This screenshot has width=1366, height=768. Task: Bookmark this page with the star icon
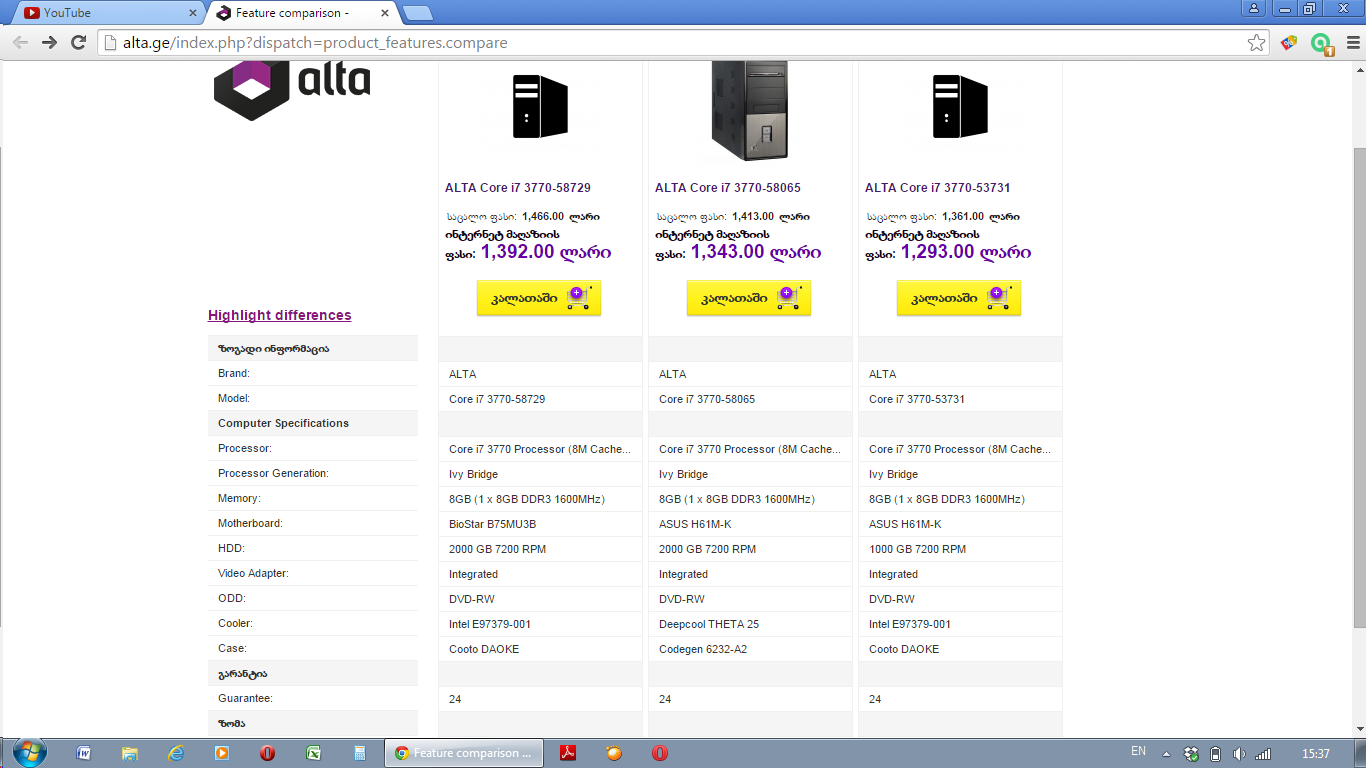pyautogui.click(x=1257, y=43)
